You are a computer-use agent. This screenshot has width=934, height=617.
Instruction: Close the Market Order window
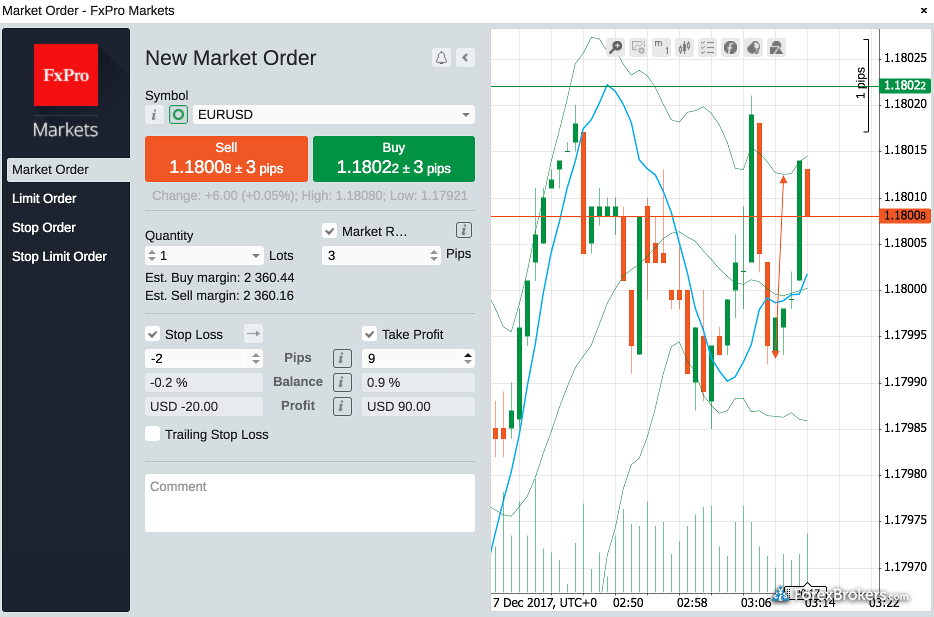coord(924,11)
